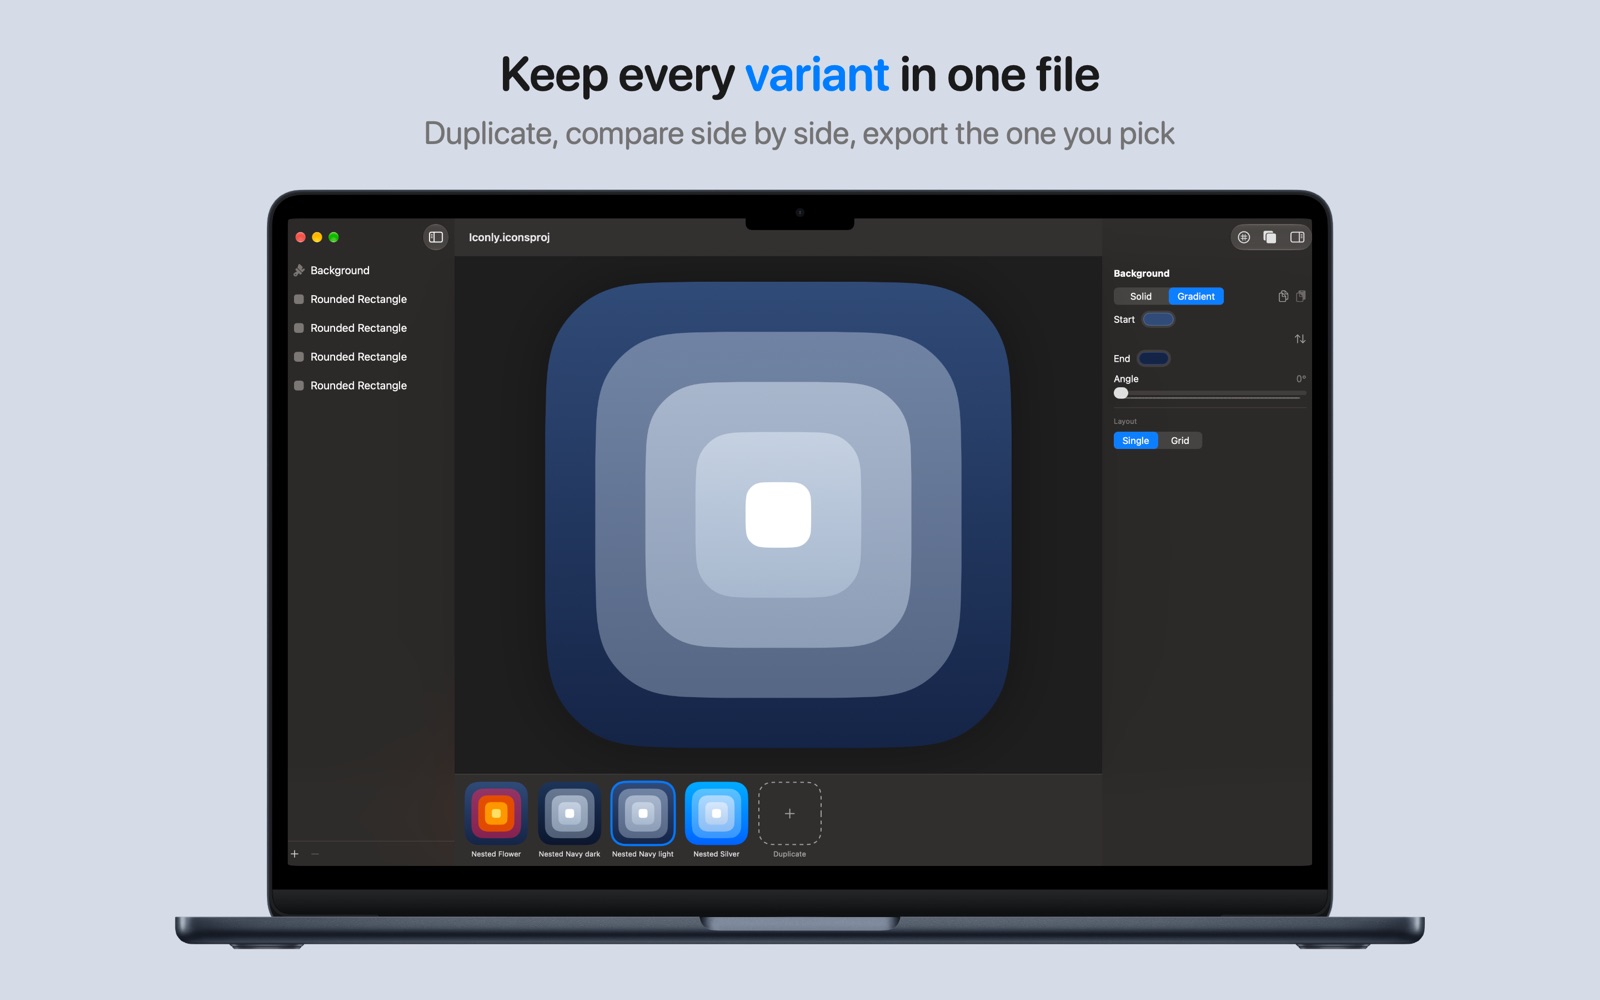Adjust the Angle slider handle
The height and width of the screenshot is (1000, 1600).
point(1121,393)
